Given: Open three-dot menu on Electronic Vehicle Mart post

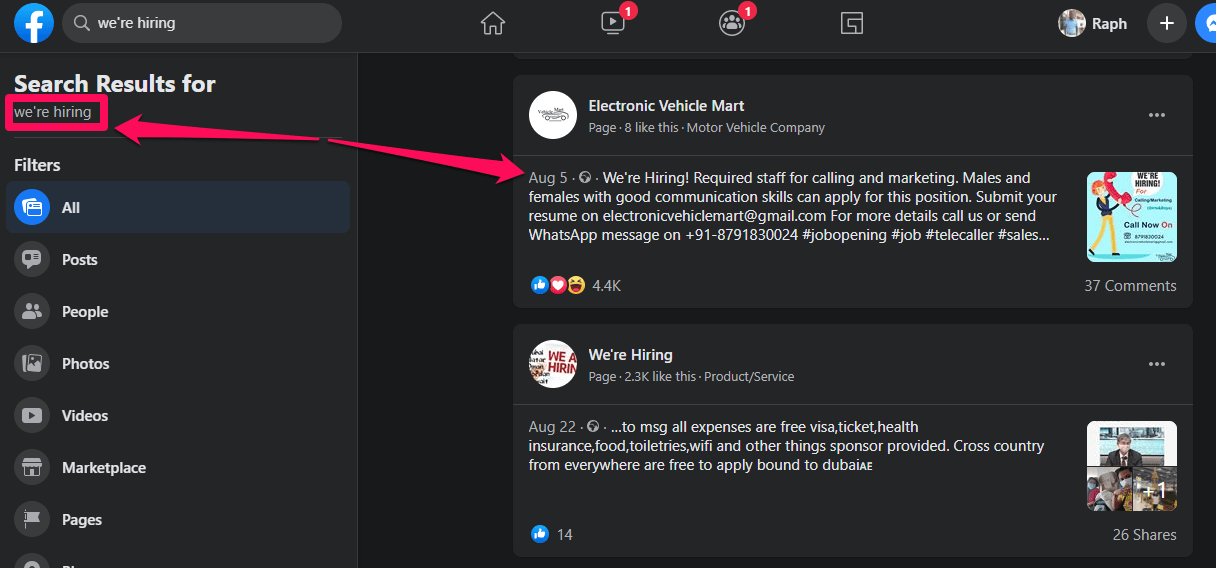Looking at the screenshot, I should pos(1157,115).
